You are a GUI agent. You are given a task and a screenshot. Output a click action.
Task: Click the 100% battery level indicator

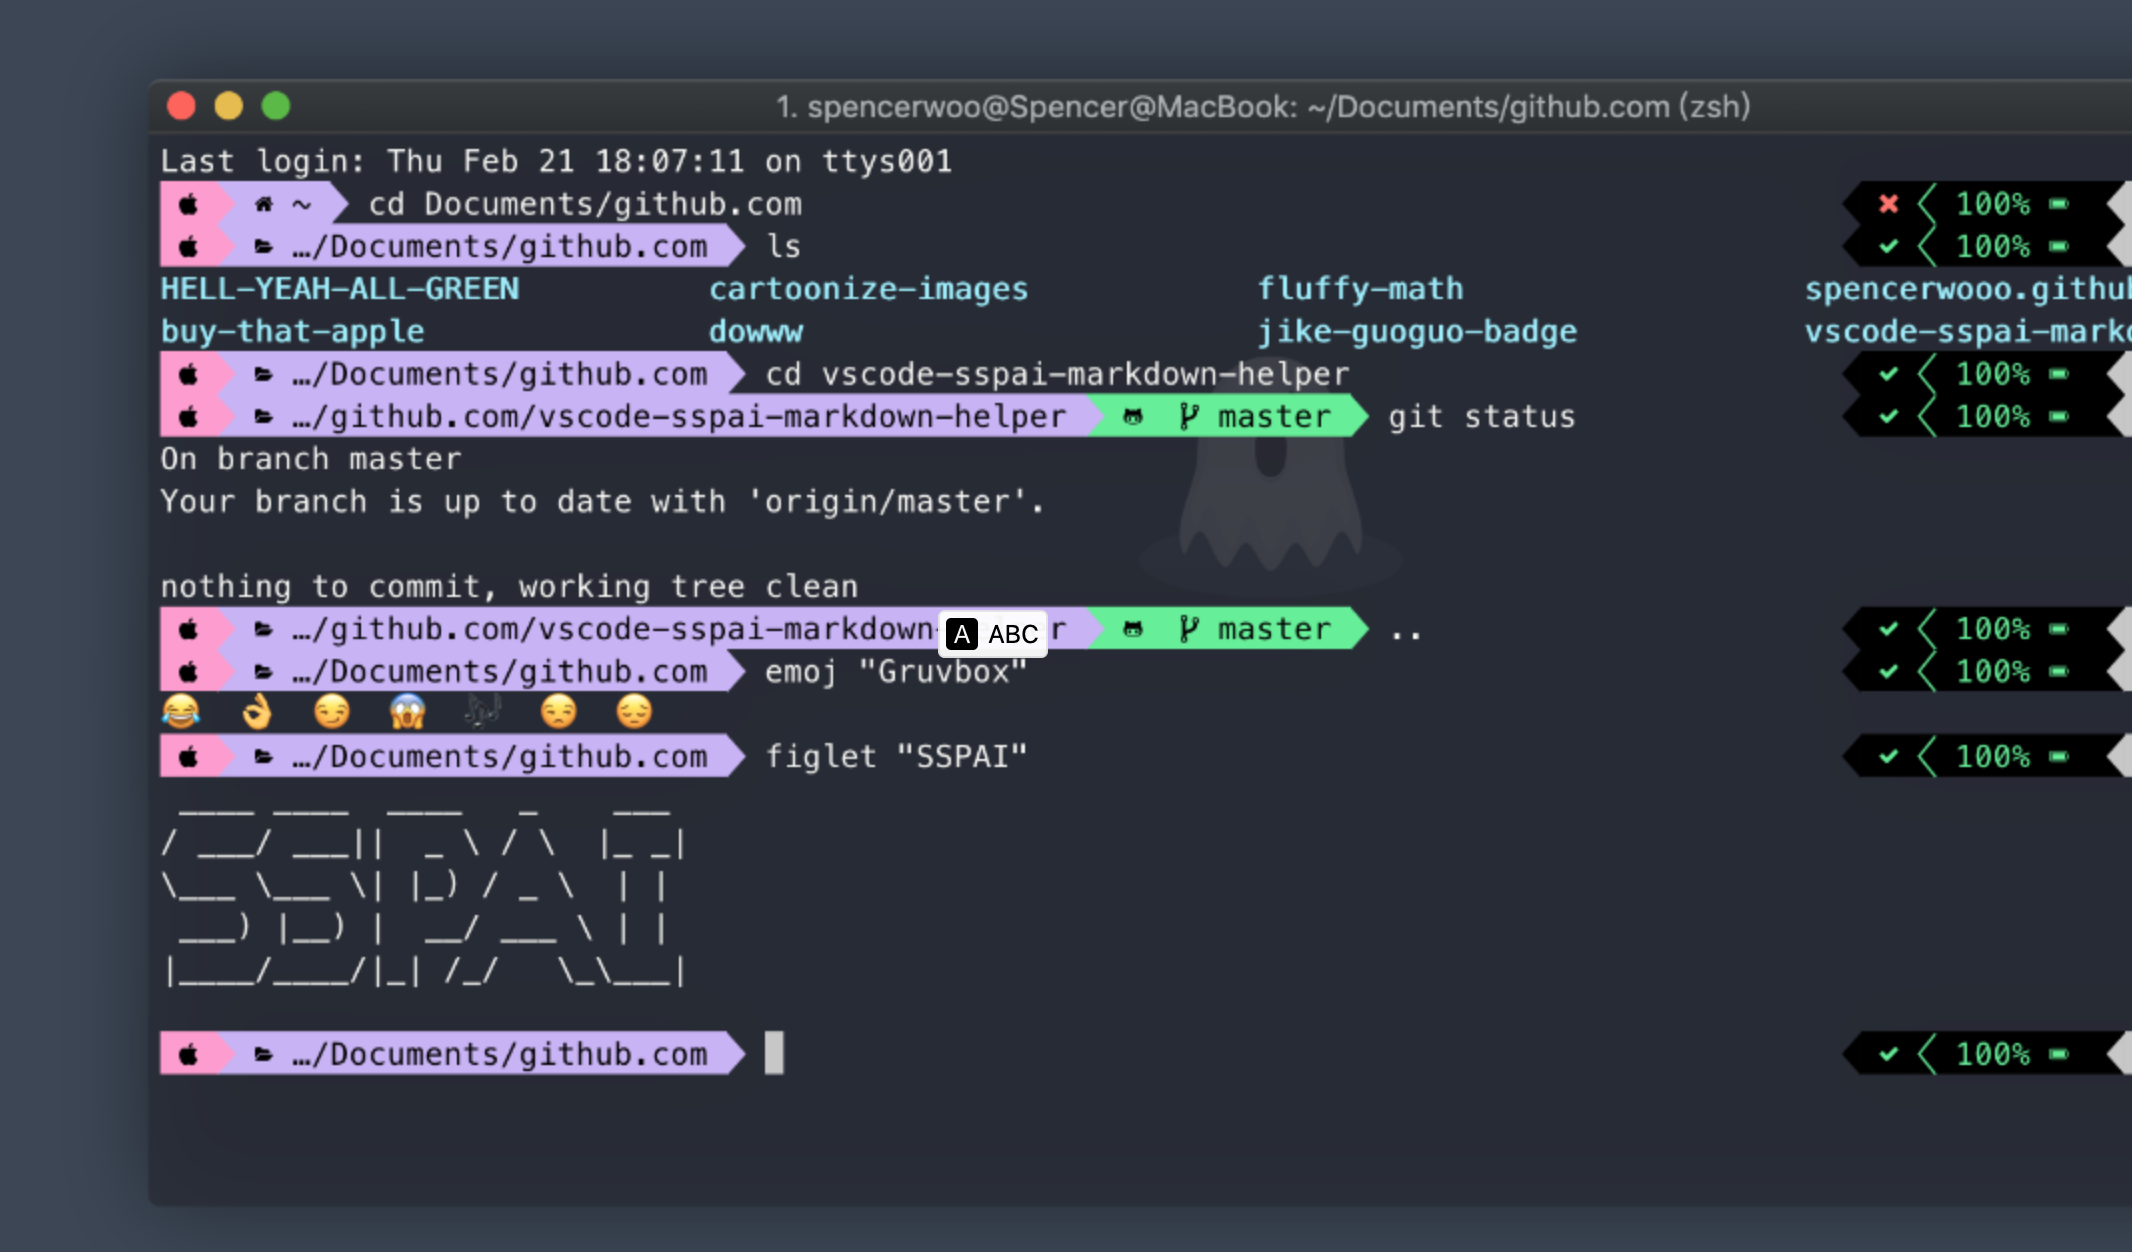[1996, 203]
